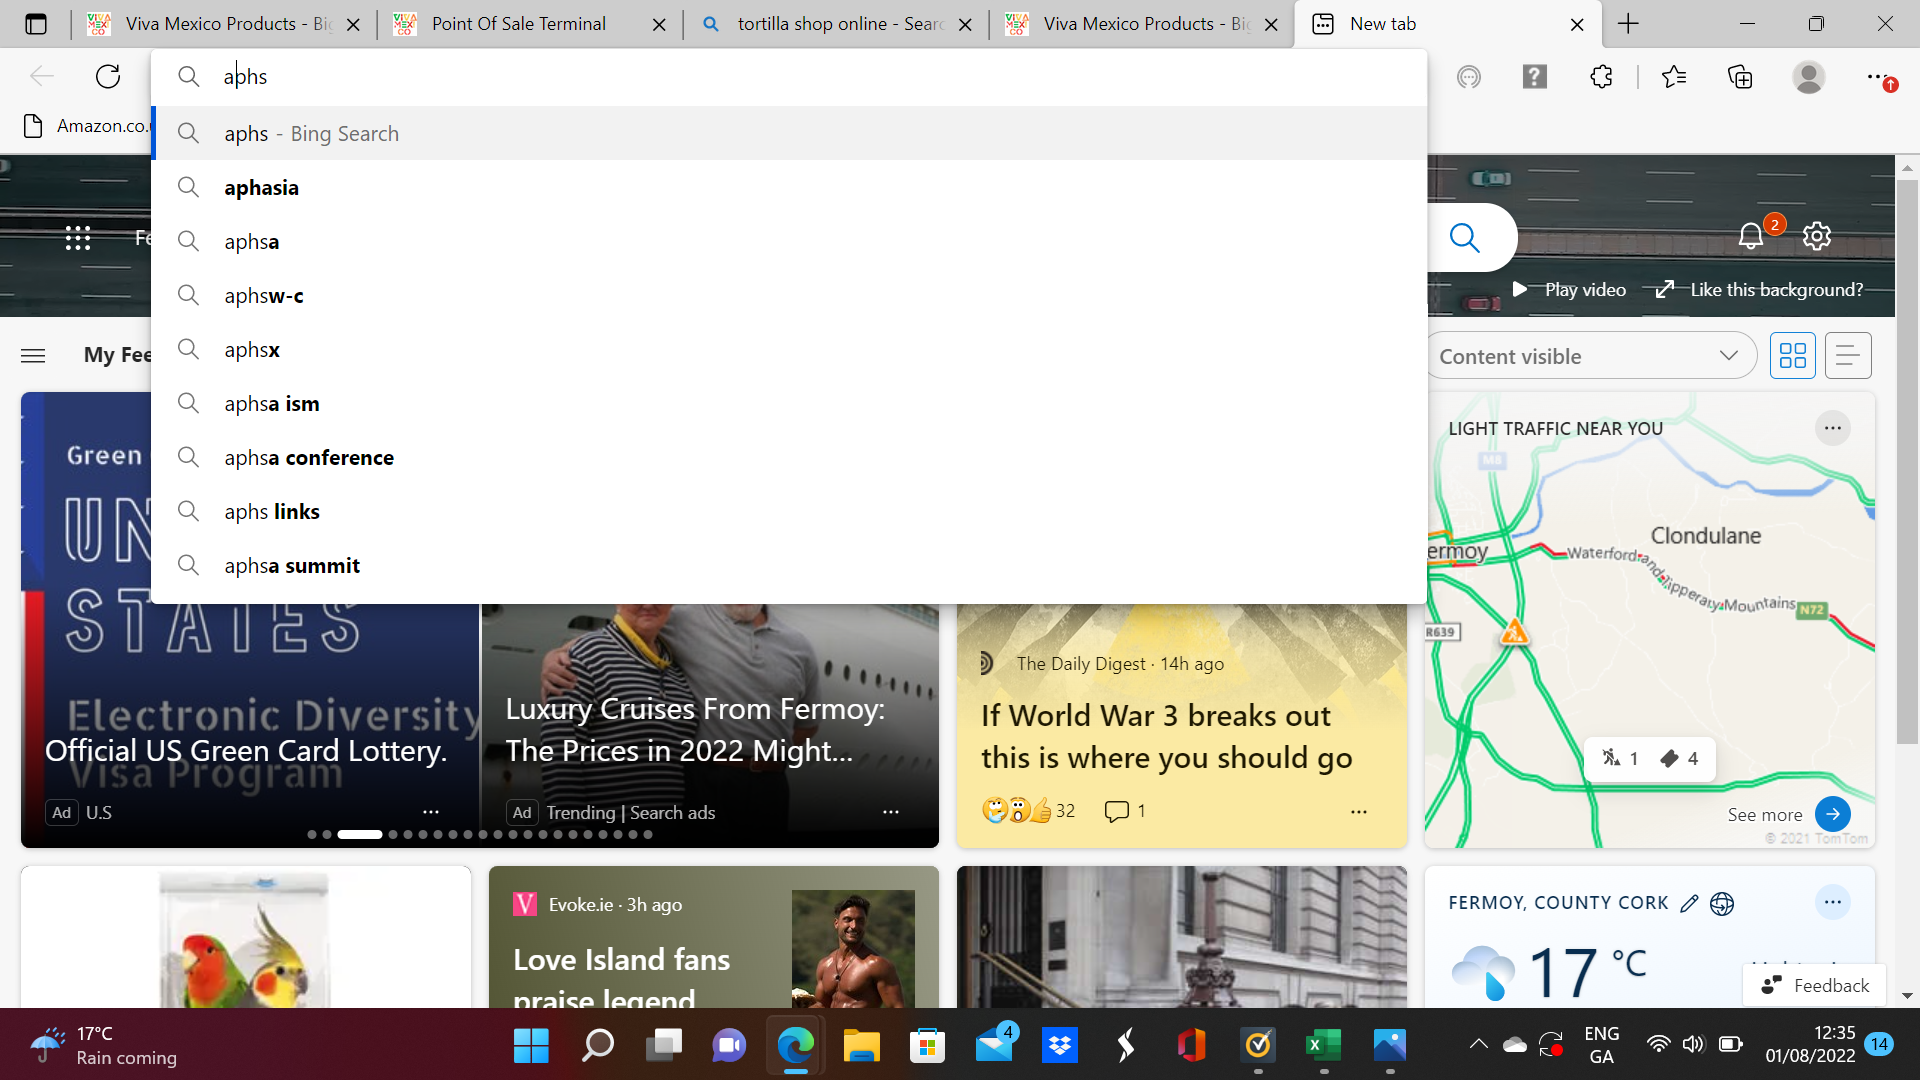Open the traffic card more options
Viewport: 1920px width, 1080px height.
click(x=1832, y=428)
